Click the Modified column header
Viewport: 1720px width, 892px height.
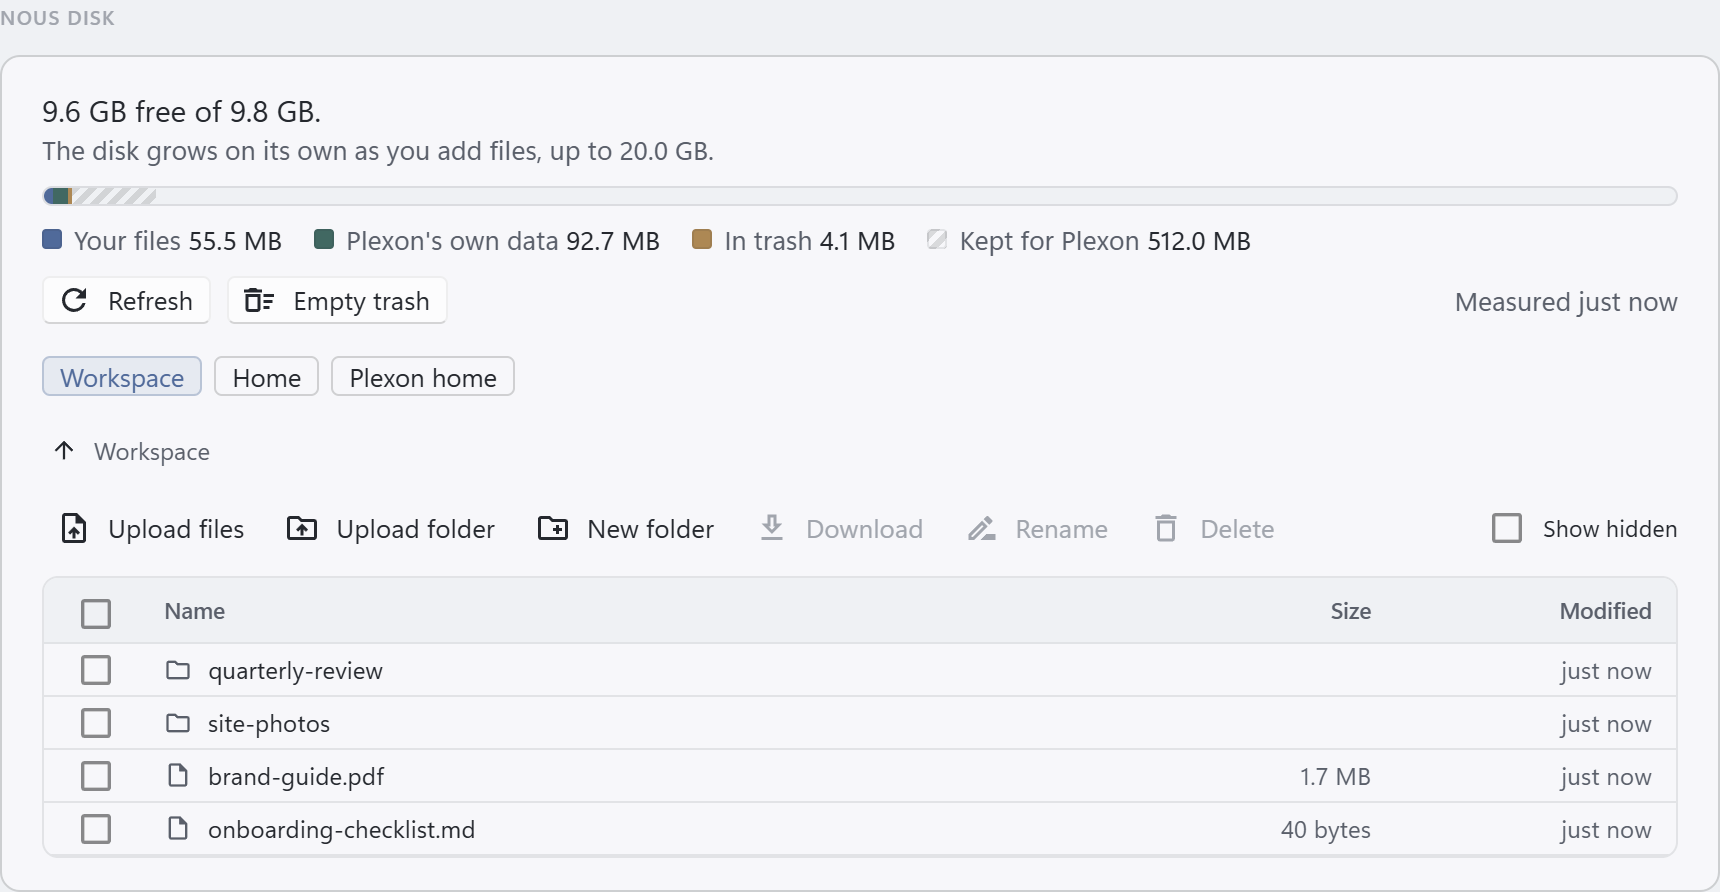pyautogui.click(x=1605, y=611)
